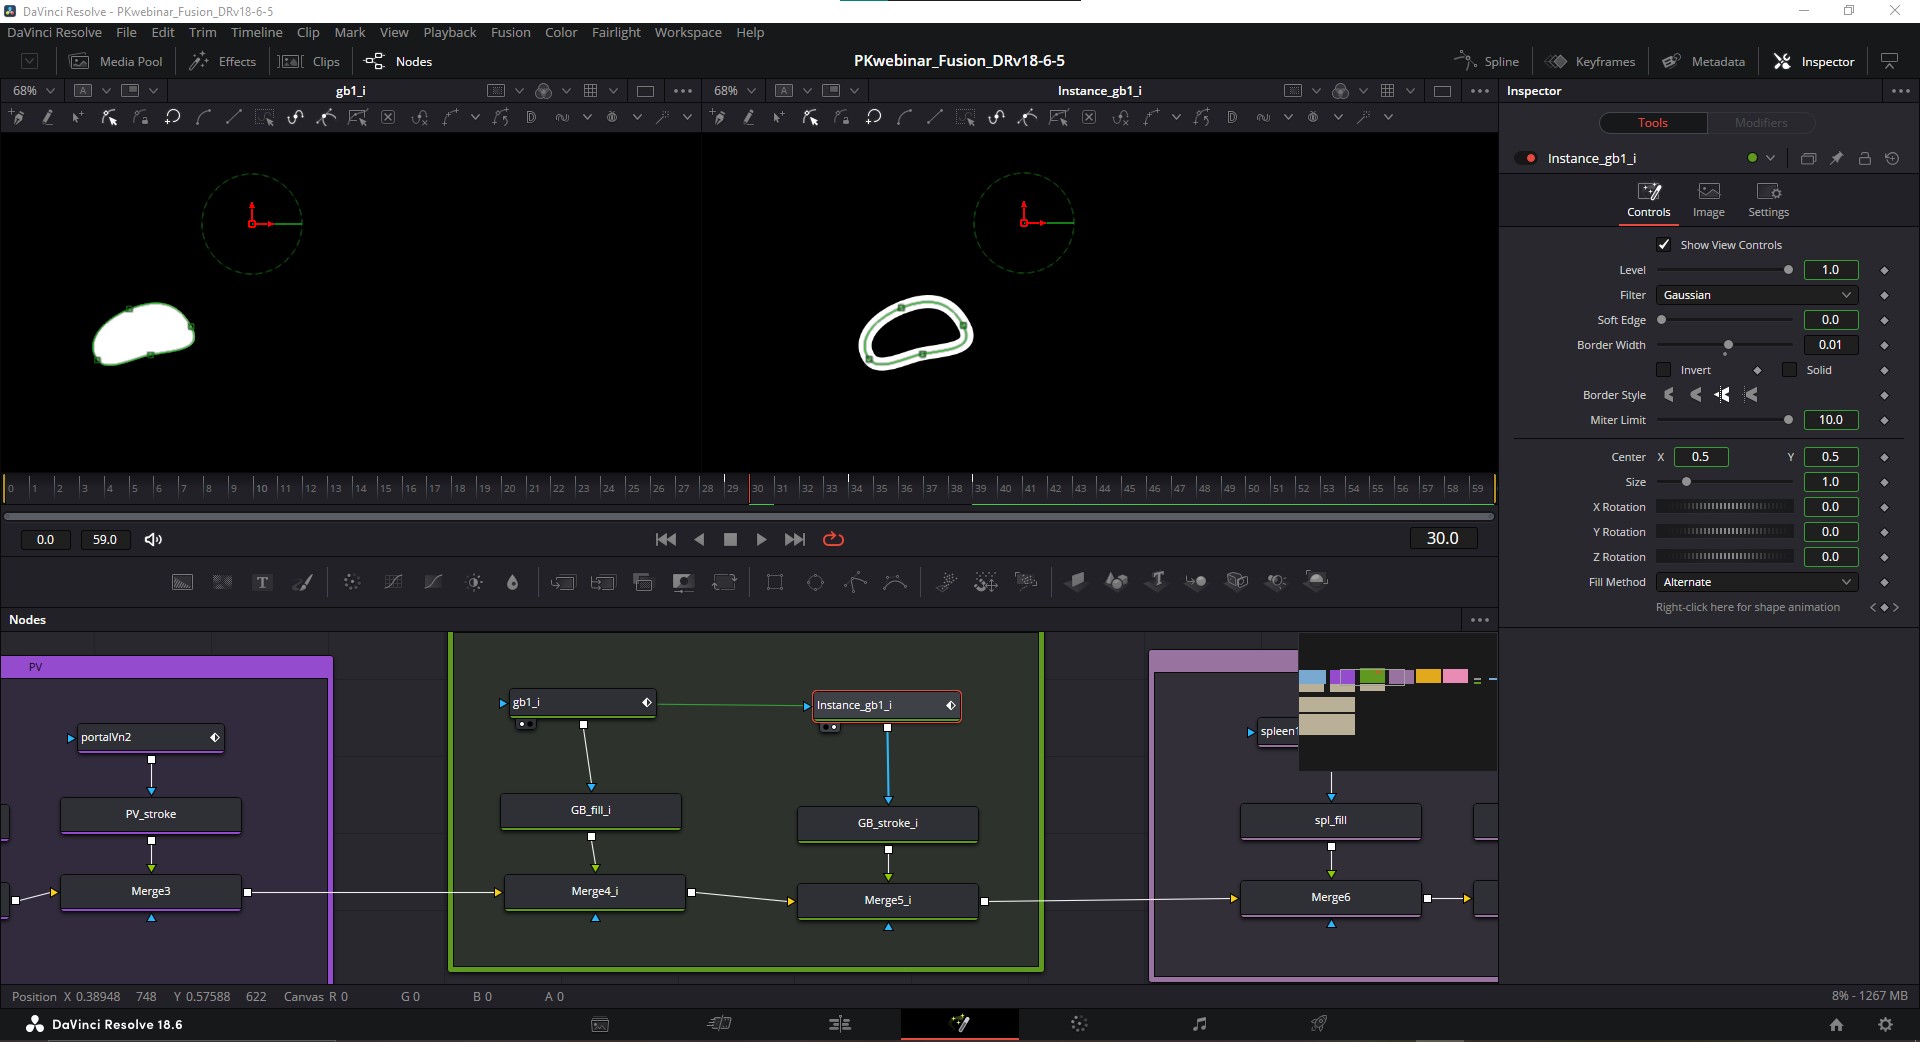Viewport: 1920px width, 1042px height.
Task: Jump to first frame
Action: (665, 539)
